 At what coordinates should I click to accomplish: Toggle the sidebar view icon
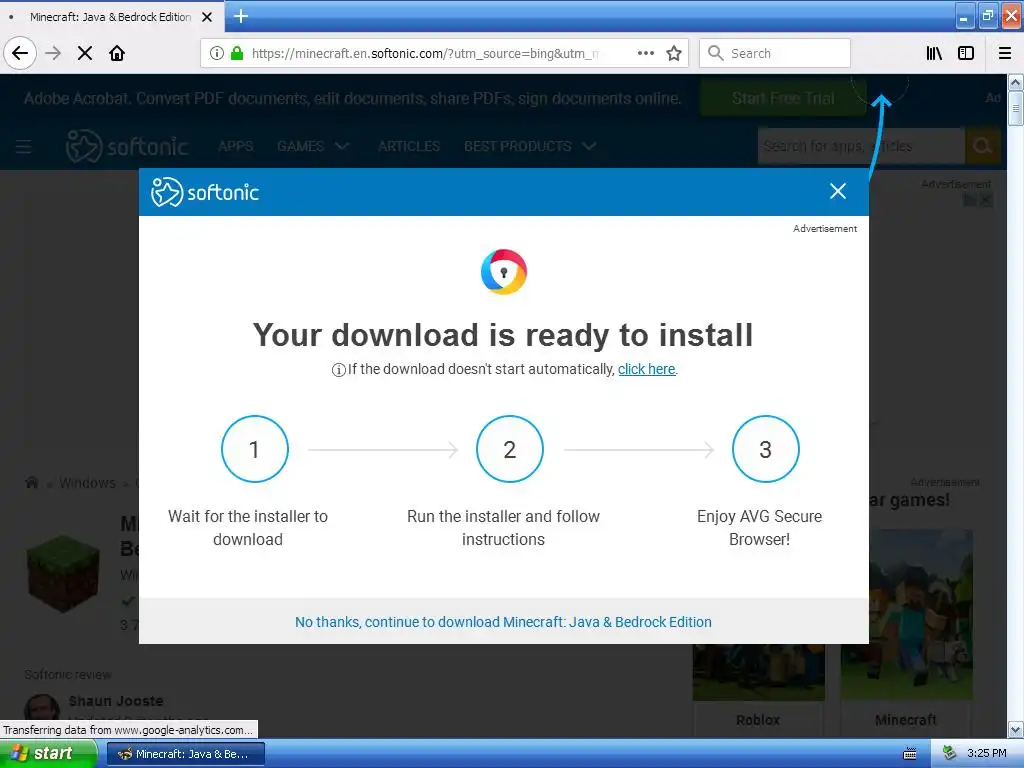(966, 53)
